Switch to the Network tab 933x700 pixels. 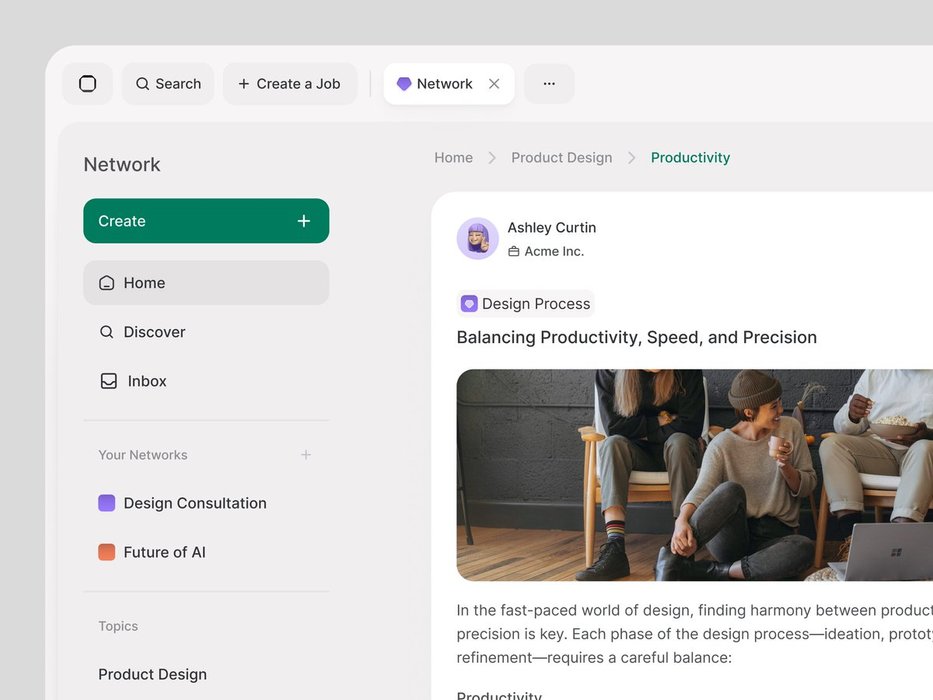(x=435, y=84)
